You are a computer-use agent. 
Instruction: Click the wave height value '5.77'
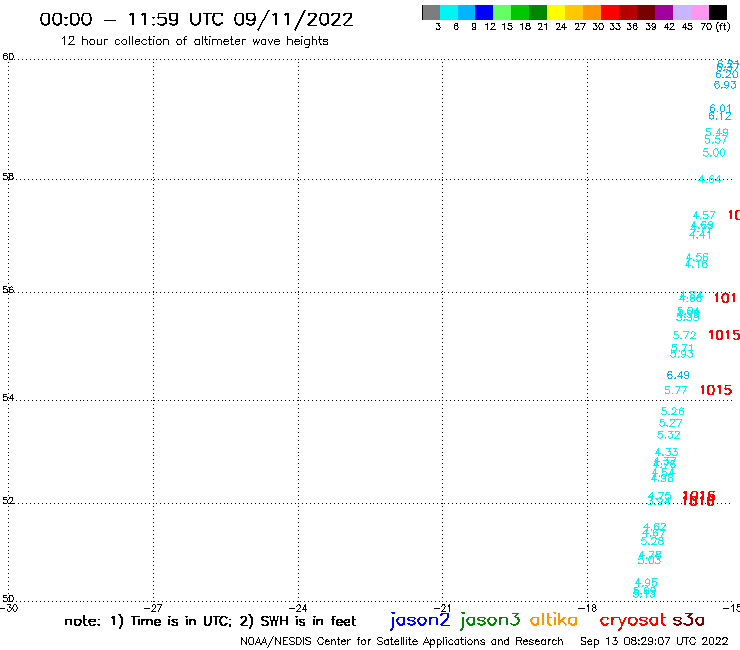point(676,390)
